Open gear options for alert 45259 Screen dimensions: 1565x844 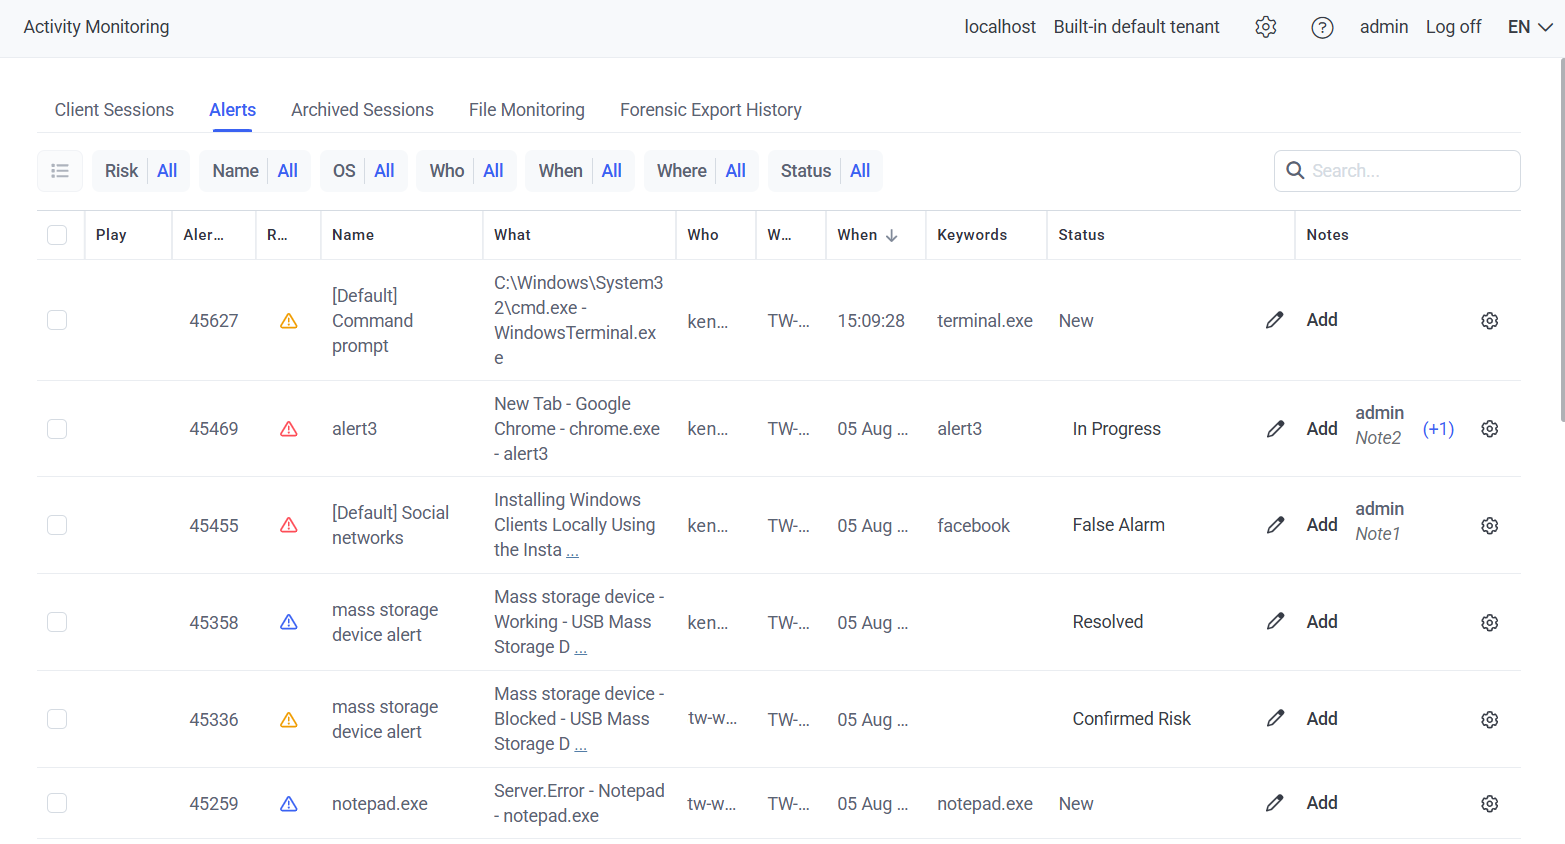pos(1489,804)
